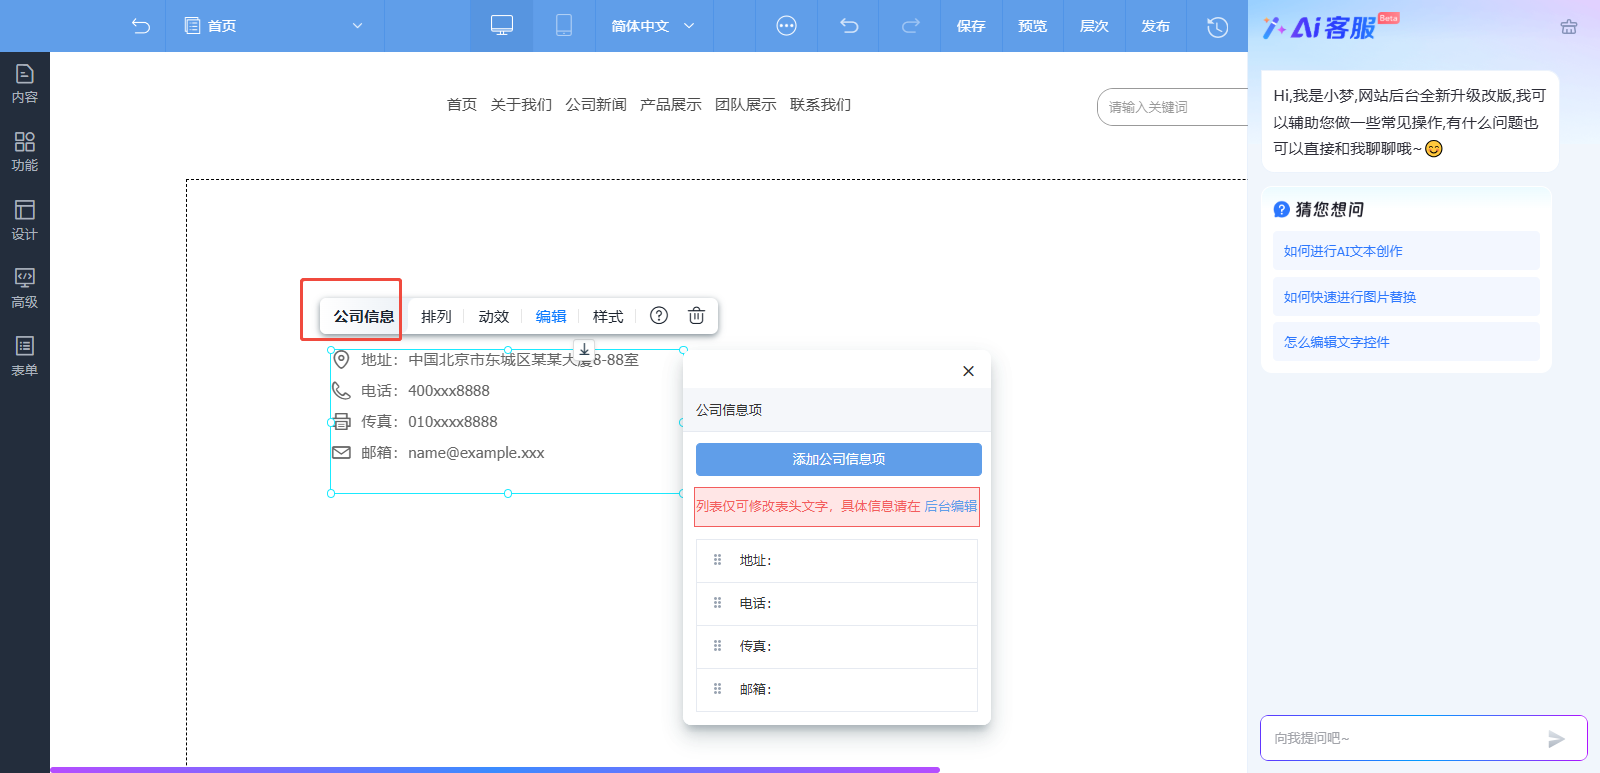The height and width of the screenshot is (773, 1600).
Task: Click the drag handle for 传真 row
Action: [x=717, y=646]
